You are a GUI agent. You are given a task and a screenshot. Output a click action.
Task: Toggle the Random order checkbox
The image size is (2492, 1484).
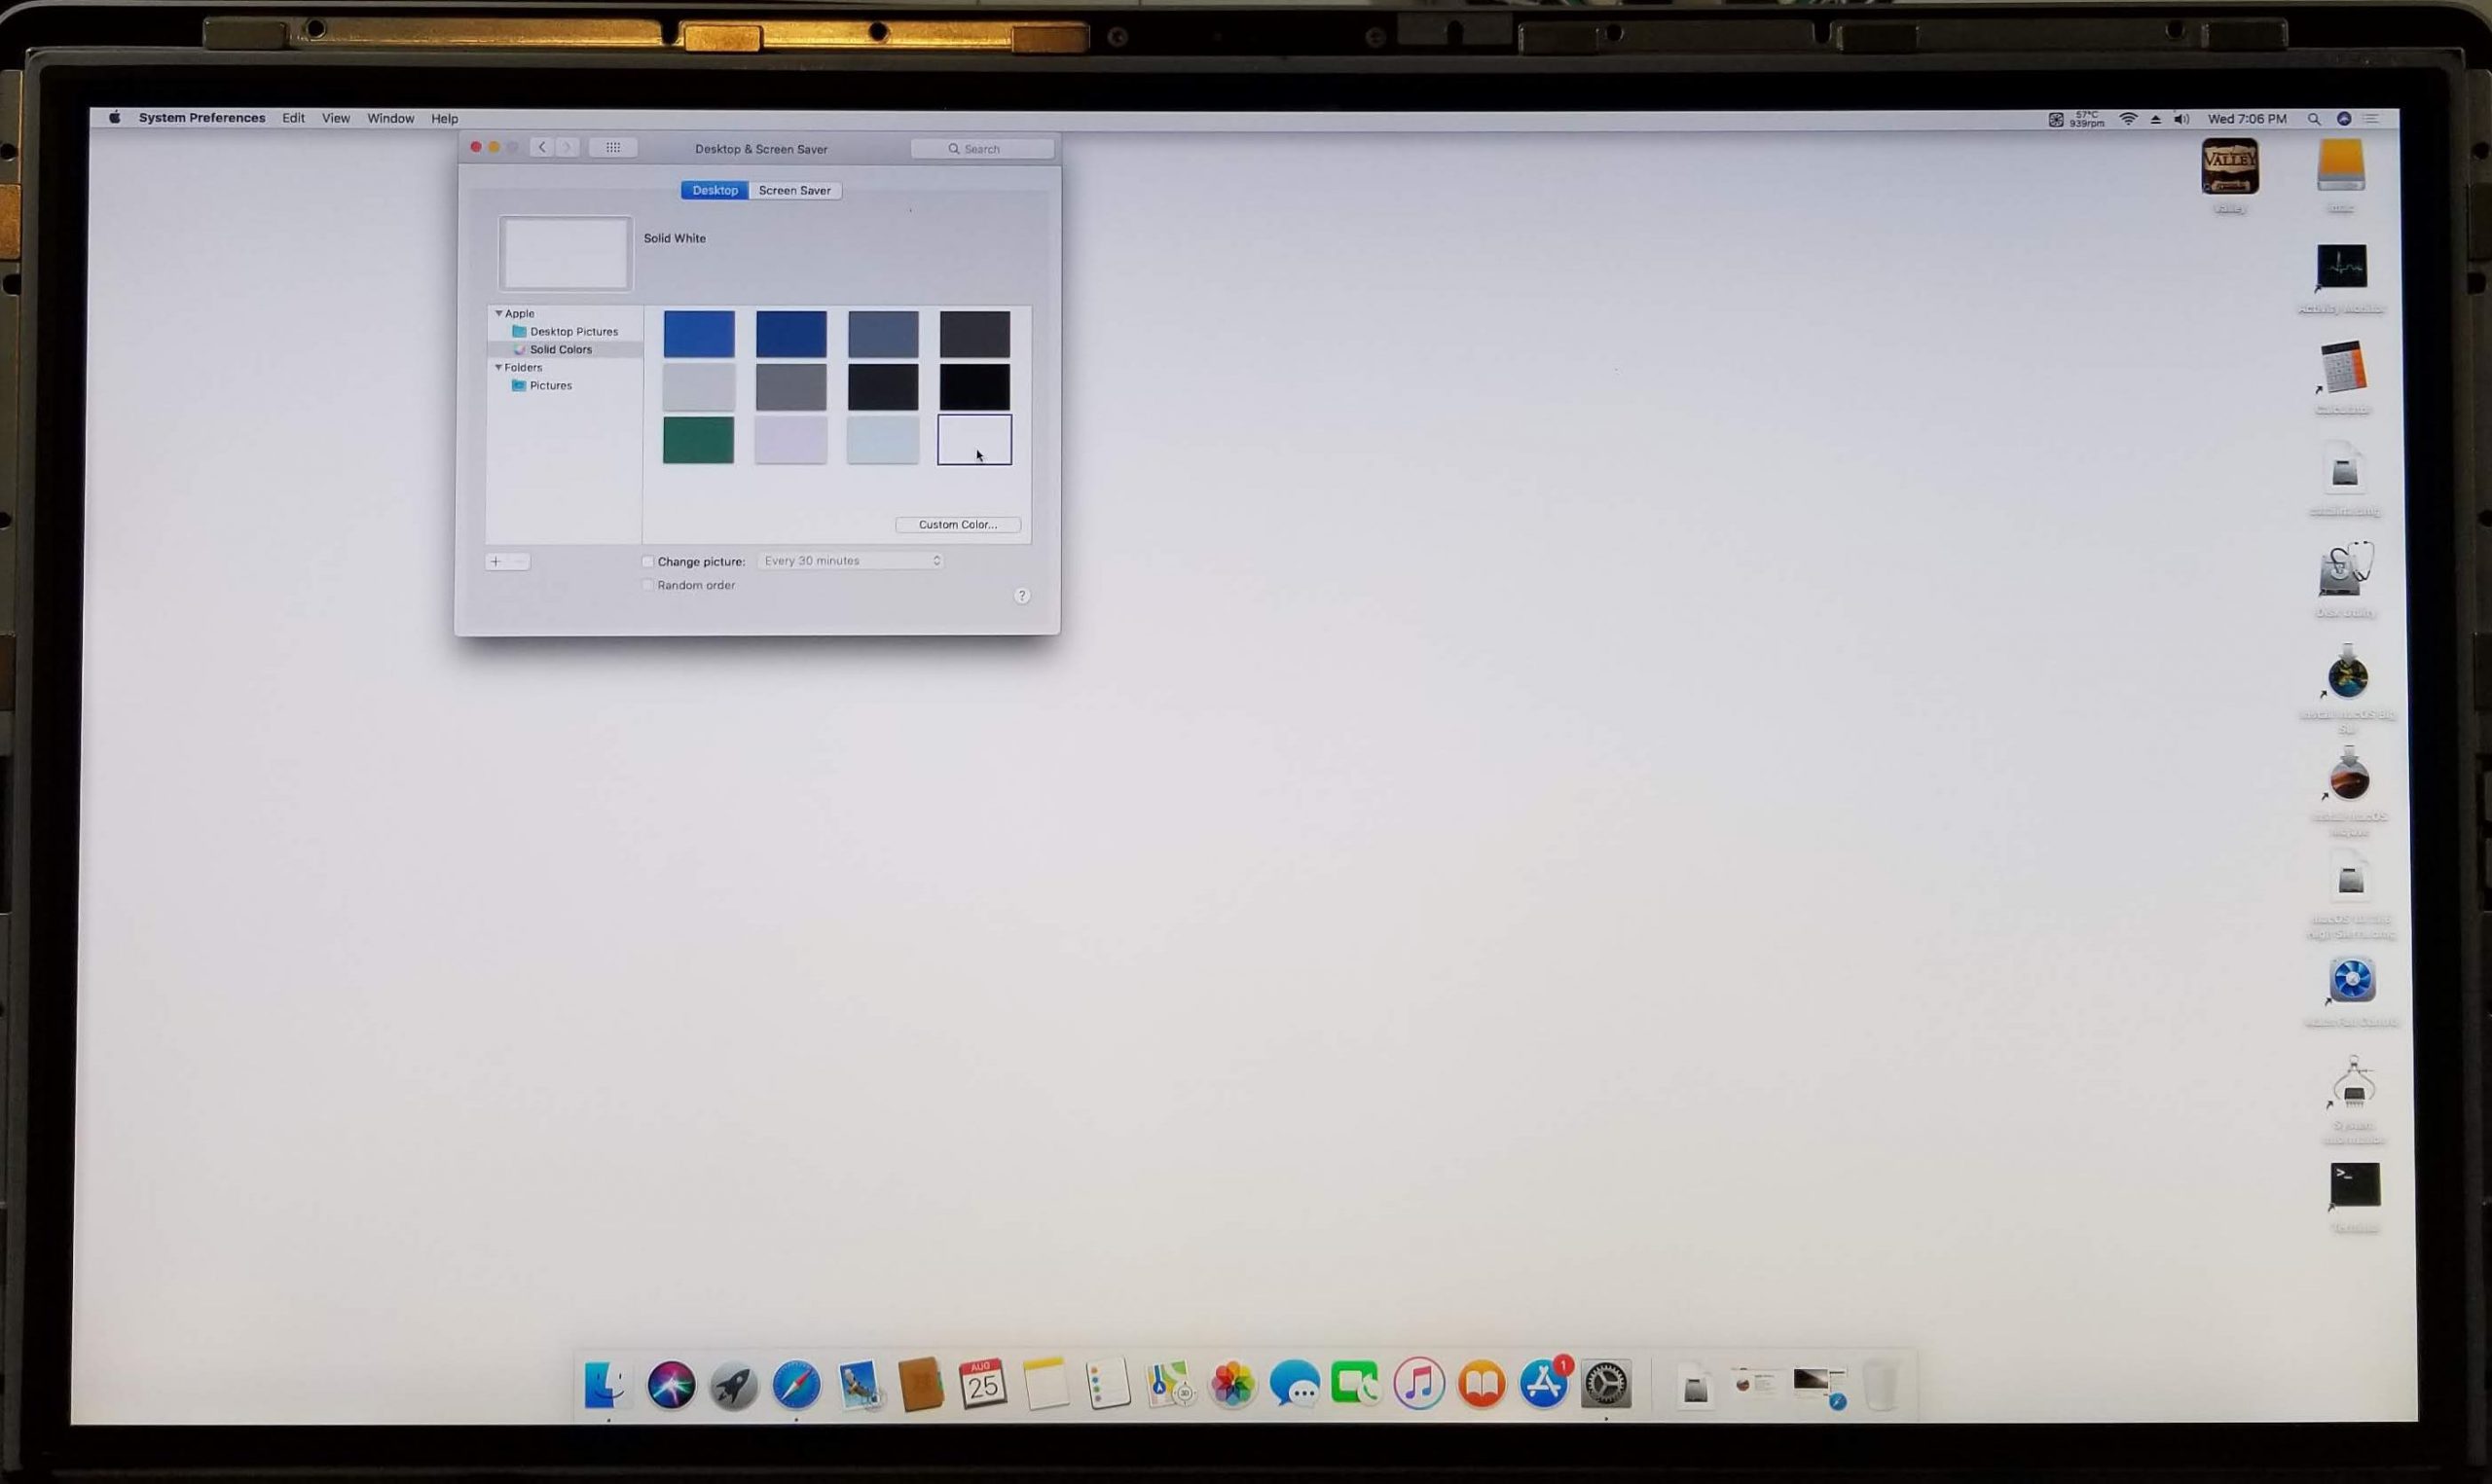pos(648,585)
